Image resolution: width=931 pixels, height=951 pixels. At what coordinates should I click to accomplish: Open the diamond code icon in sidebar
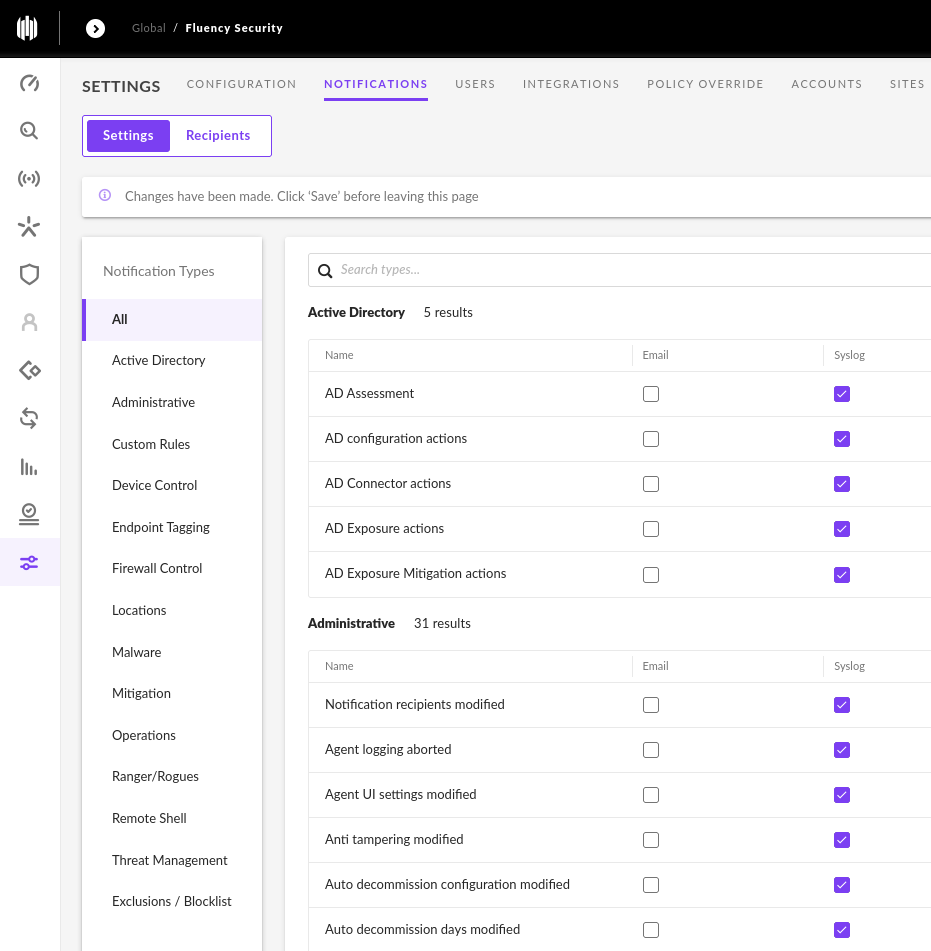pyautogui.click(x=29, y=370)
